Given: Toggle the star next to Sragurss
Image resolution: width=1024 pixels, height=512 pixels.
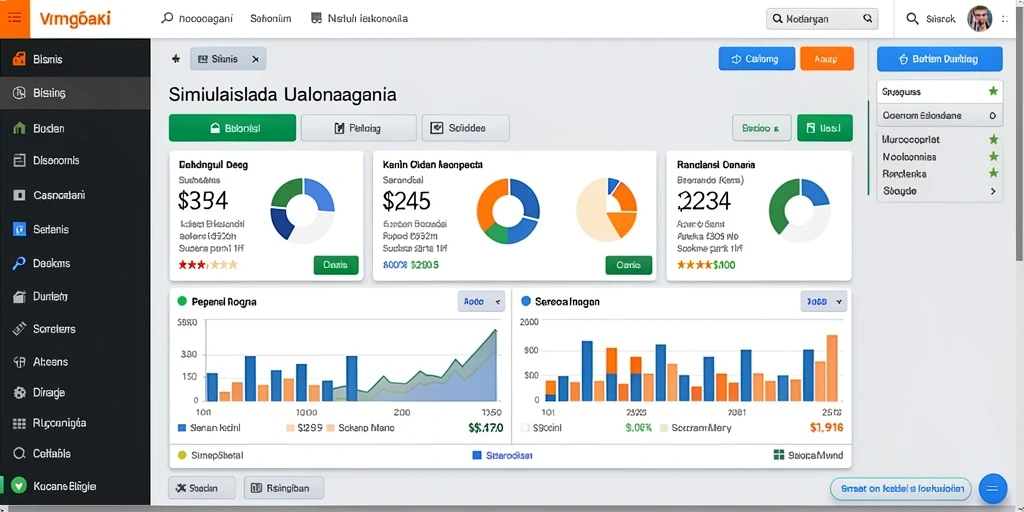Looking at the screenshot, I should pos(993,91).
